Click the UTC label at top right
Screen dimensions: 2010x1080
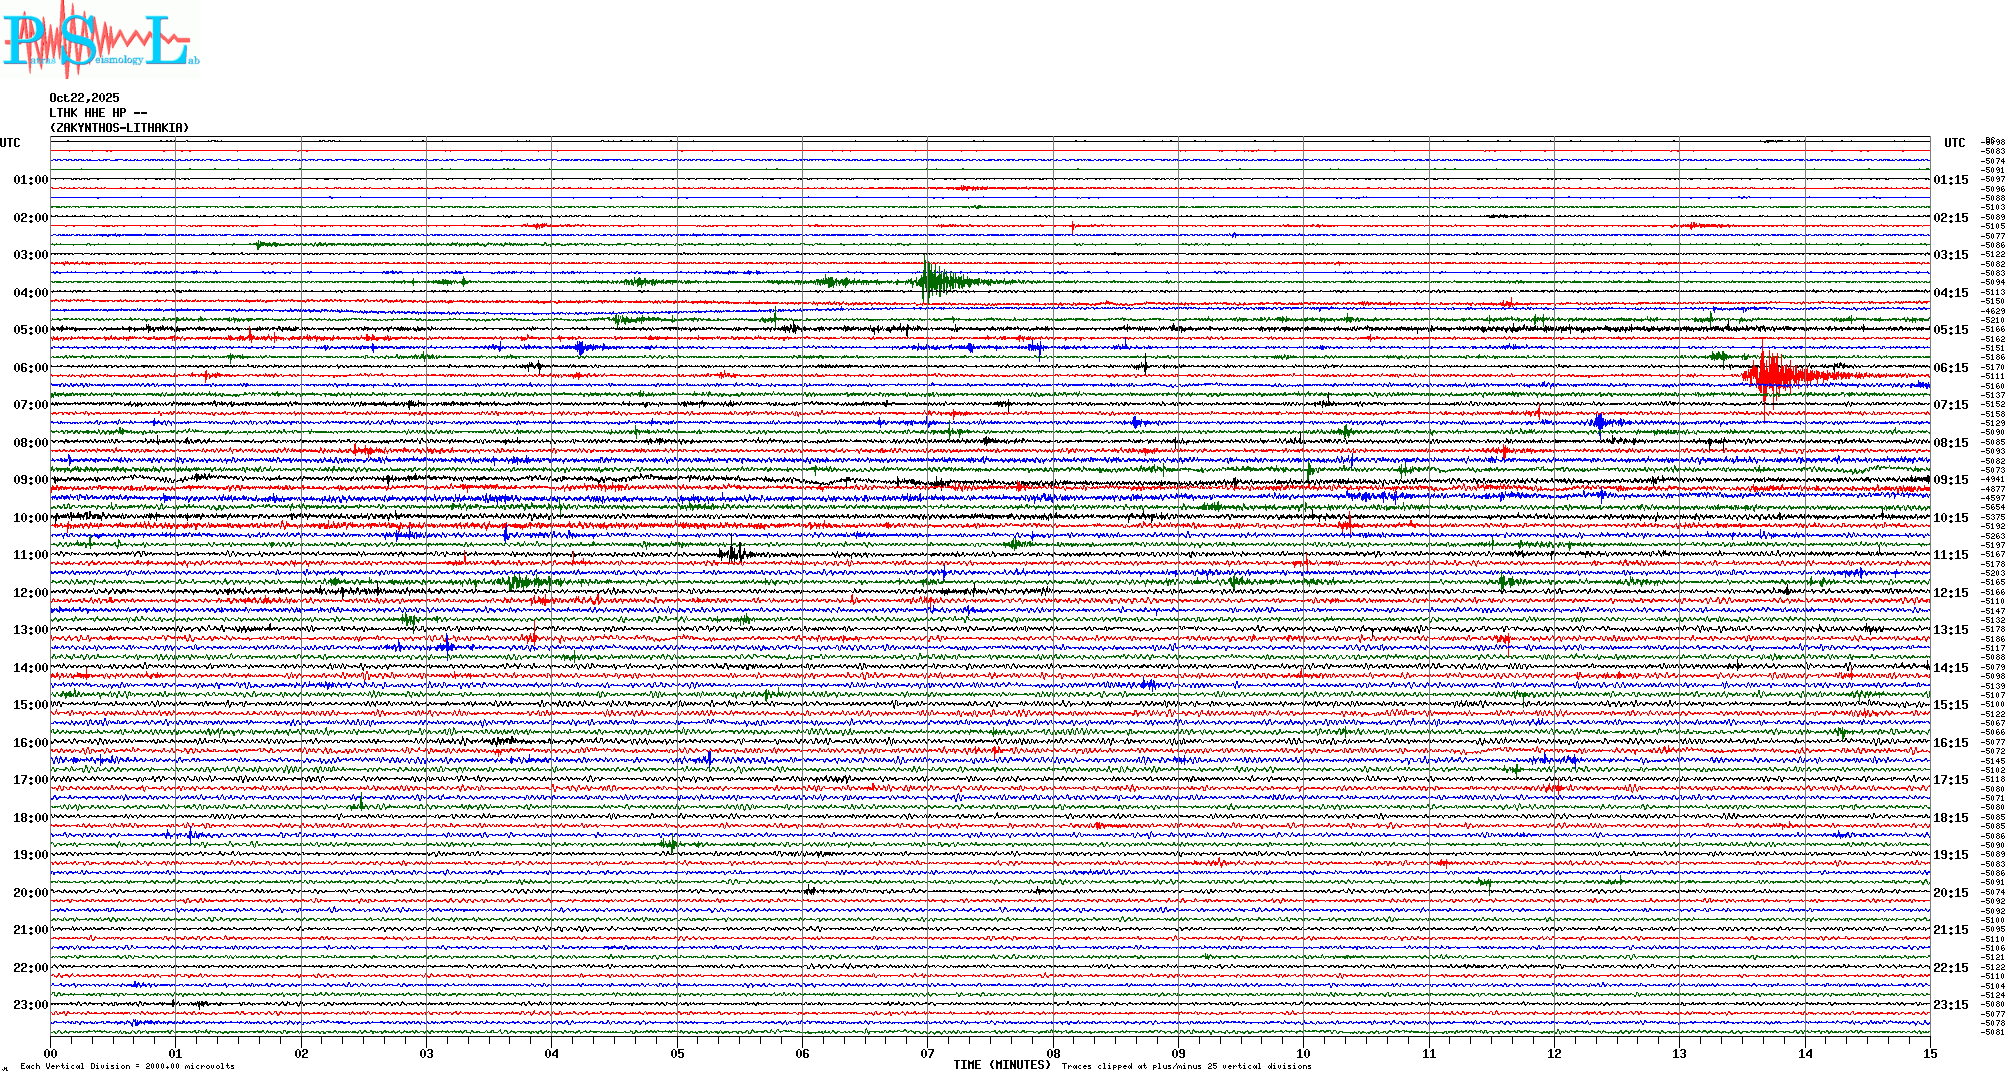point(1954,143)
